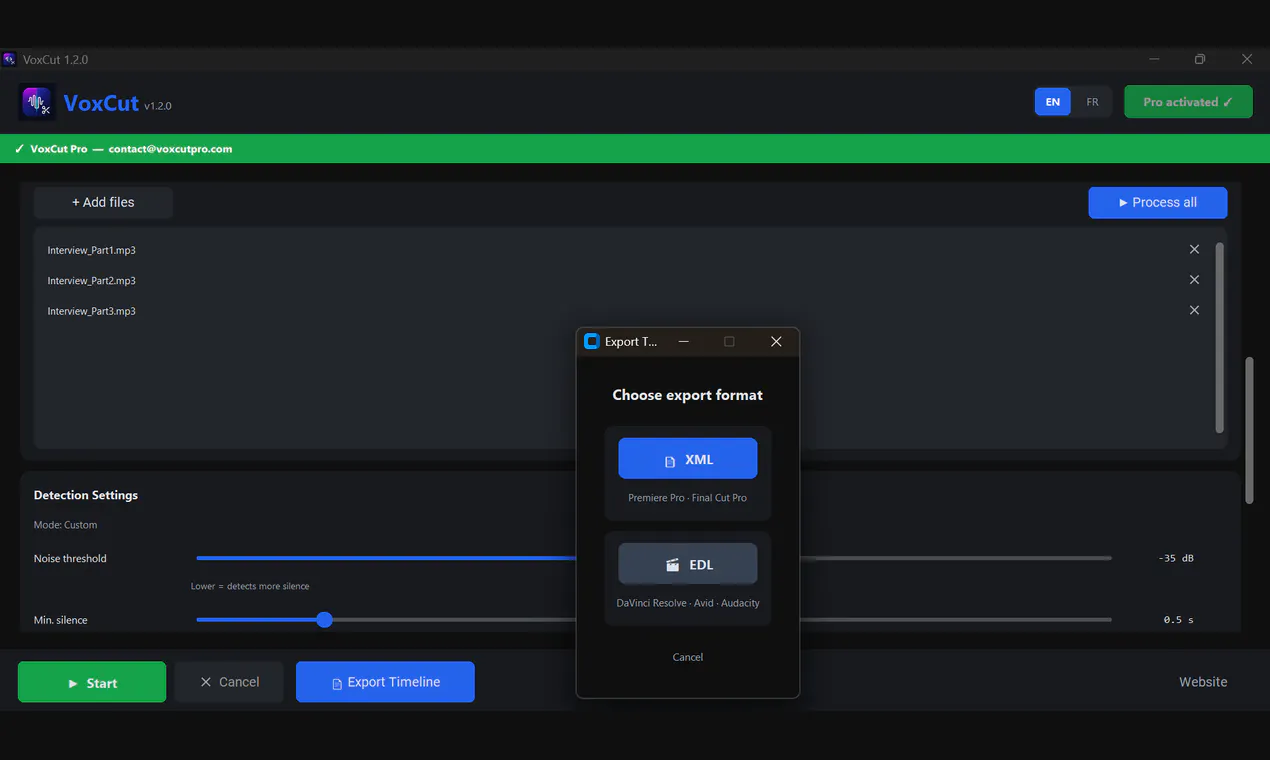Open the Website link
This screenshot has width=1270, height=760.
tap(1203, 682)
